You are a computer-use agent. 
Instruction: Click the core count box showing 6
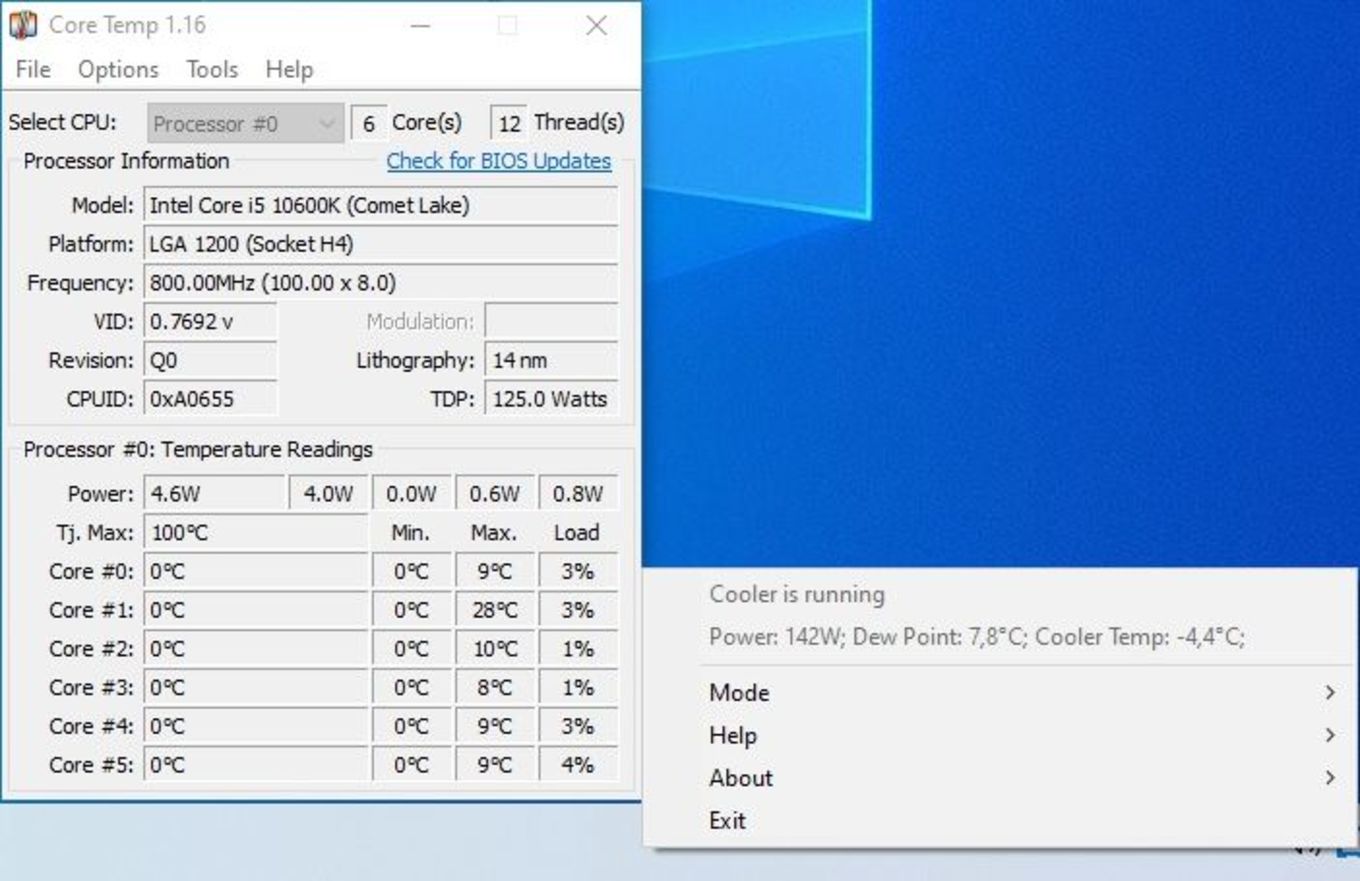pyautogui.click(x=369, y=124)
